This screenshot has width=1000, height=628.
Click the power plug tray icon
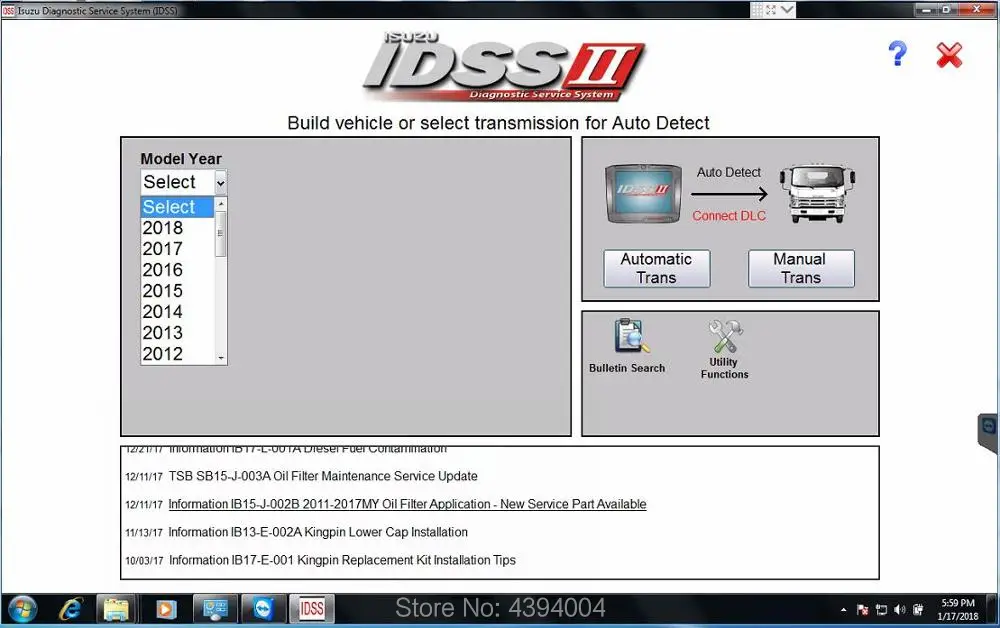[918, 610]
